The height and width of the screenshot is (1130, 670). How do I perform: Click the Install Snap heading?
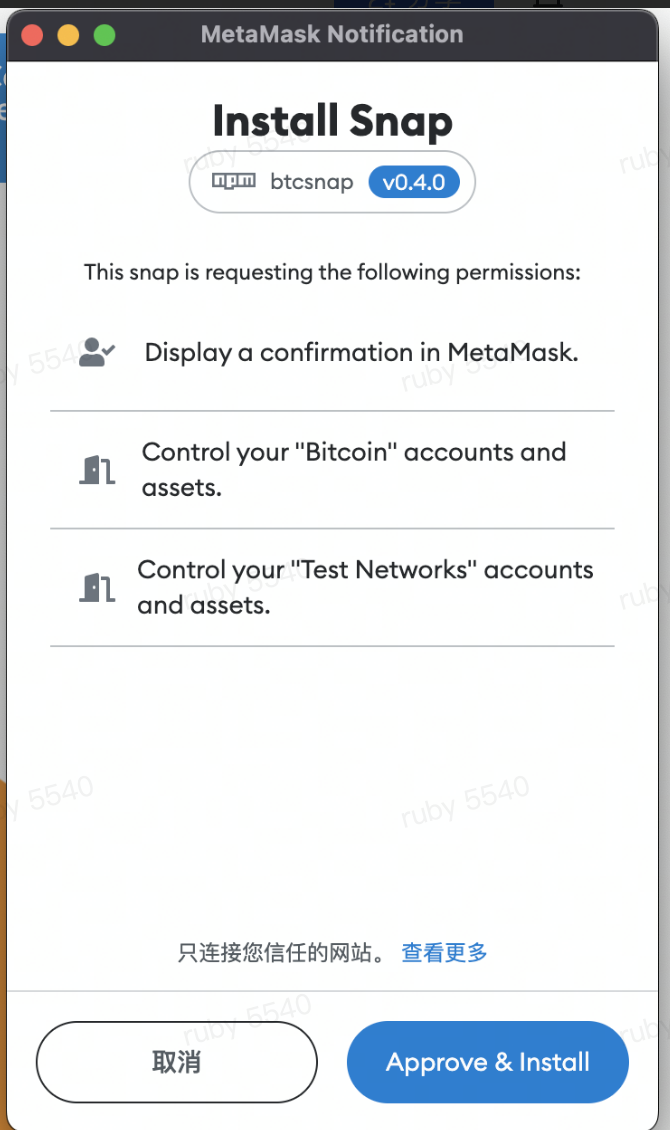[x=332, y=122]
